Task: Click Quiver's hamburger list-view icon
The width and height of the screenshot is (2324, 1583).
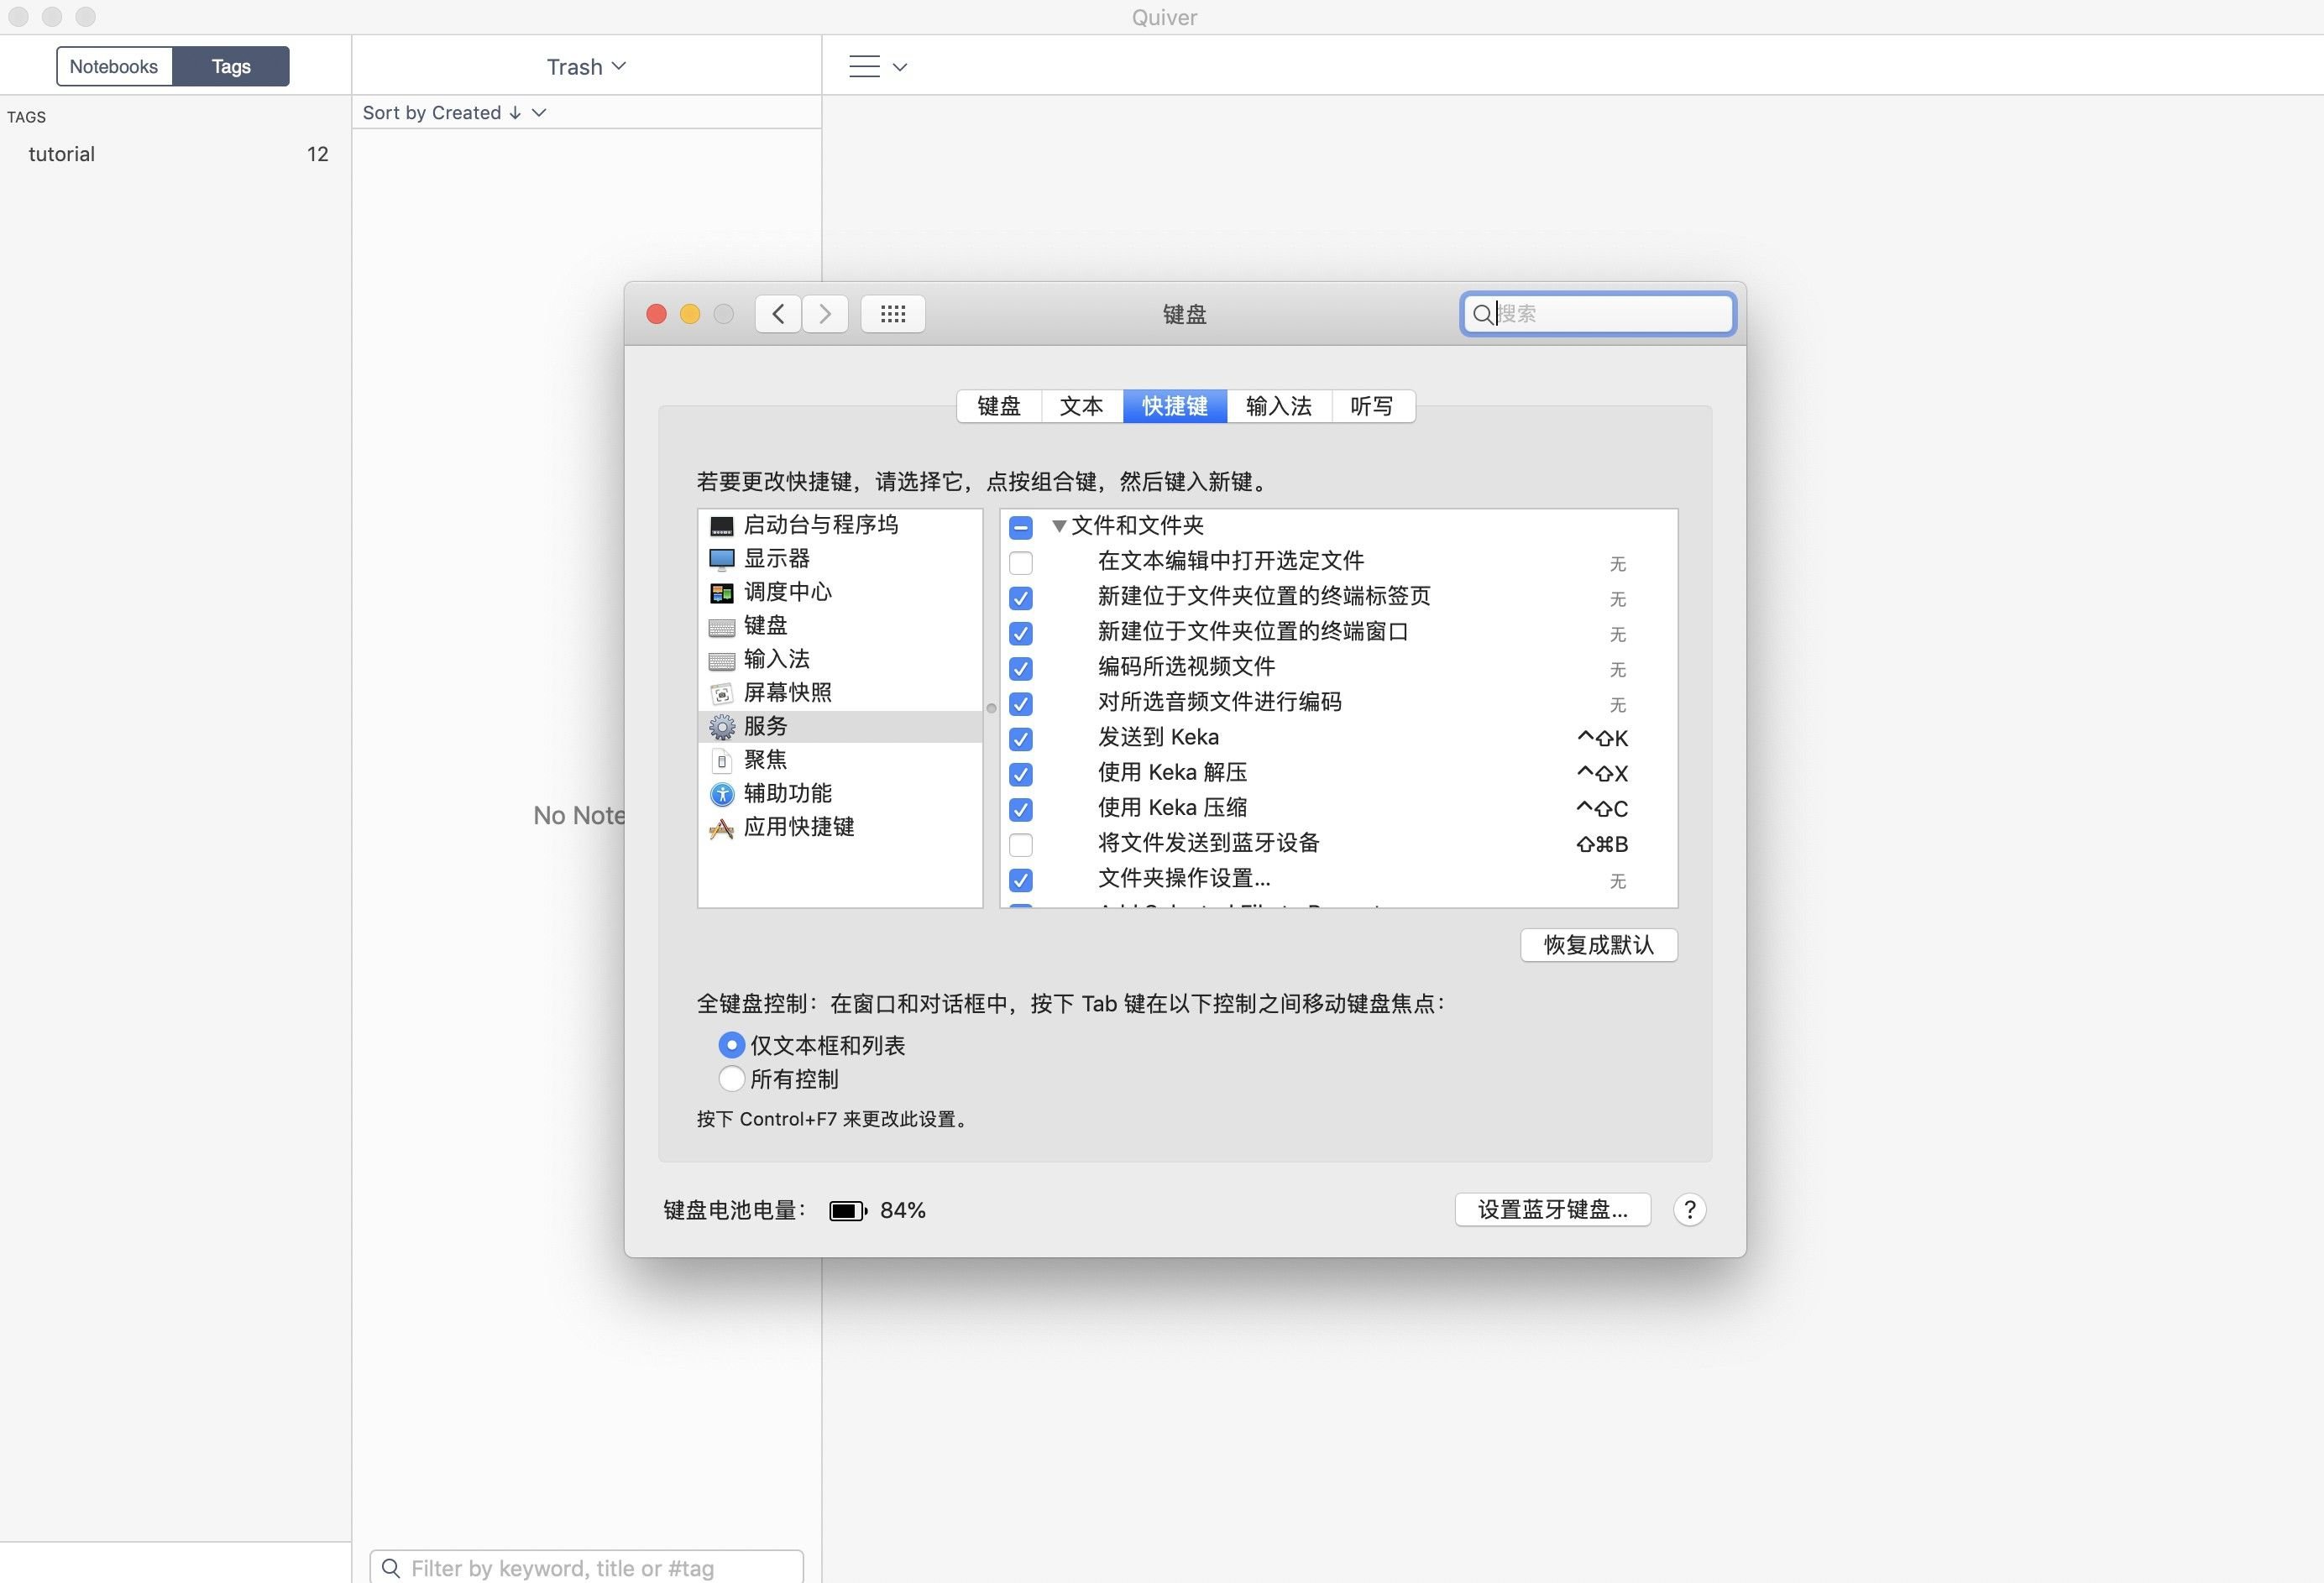Action: coord(864,67)
